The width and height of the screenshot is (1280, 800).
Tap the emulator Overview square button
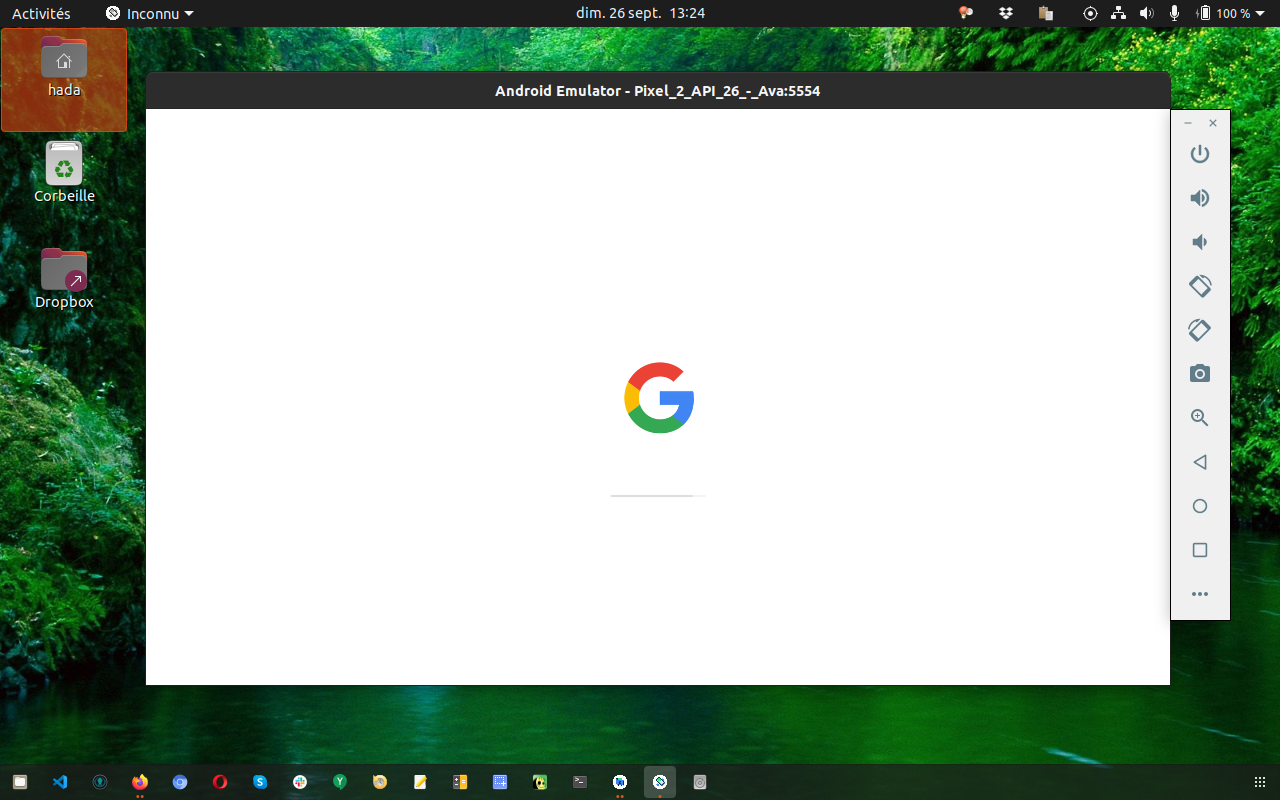tap(1200, 550)
